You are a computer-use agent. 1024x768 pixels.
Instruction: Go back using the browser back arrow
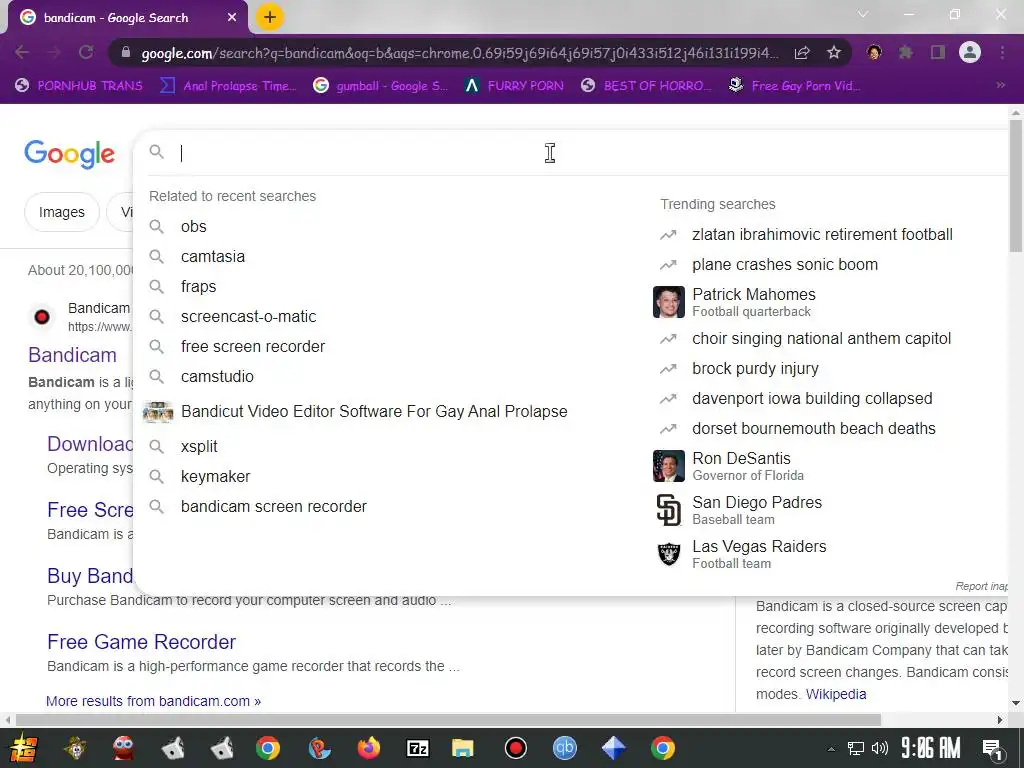click(22, 52)
